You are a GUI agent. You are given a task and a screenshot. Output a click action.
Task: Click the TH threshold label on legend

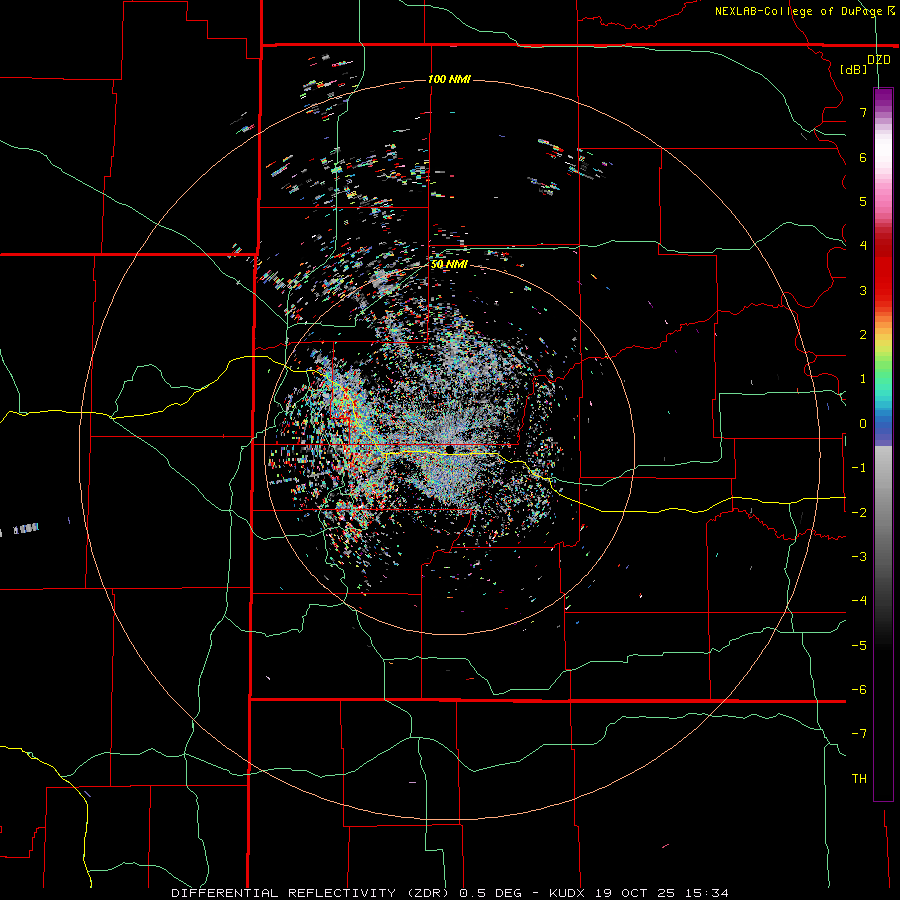click(x=859, y=778)
